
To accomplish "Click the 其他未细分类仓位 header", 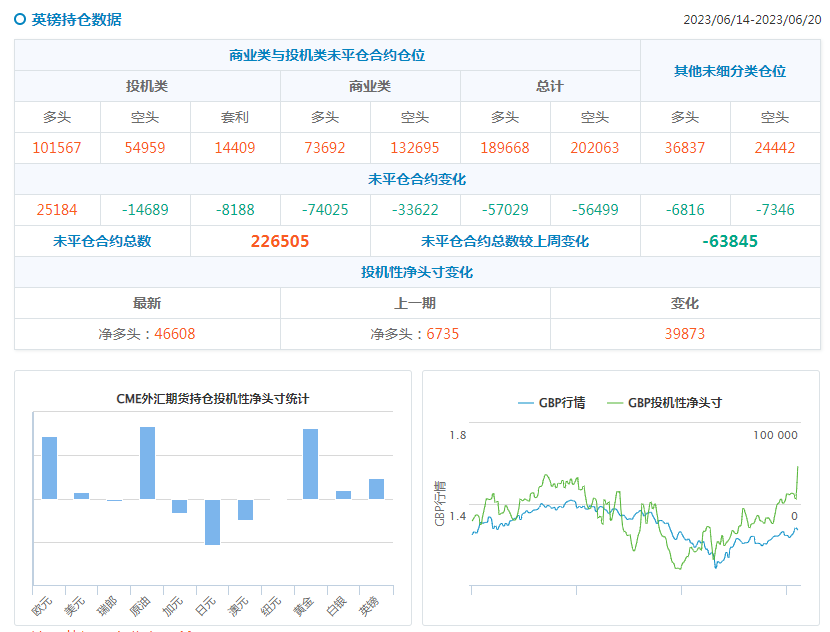I will click(730, 71).
